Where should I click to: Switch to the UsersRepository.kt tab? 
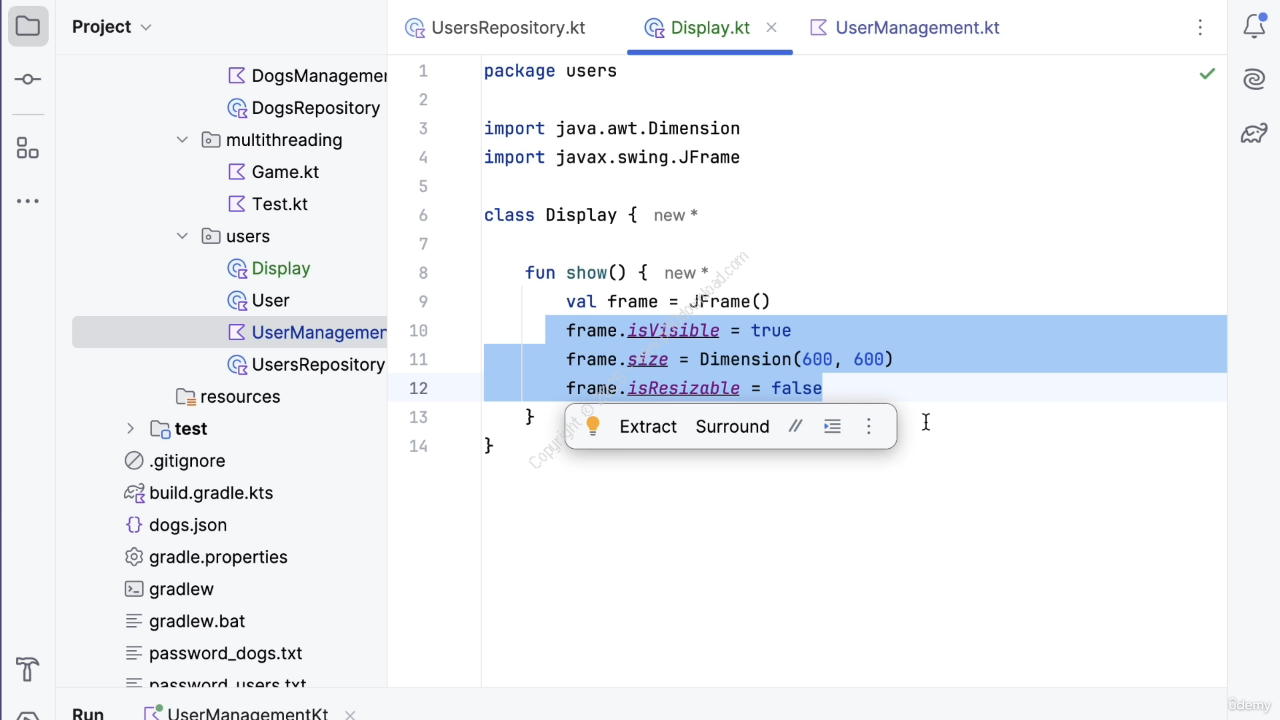495,28
